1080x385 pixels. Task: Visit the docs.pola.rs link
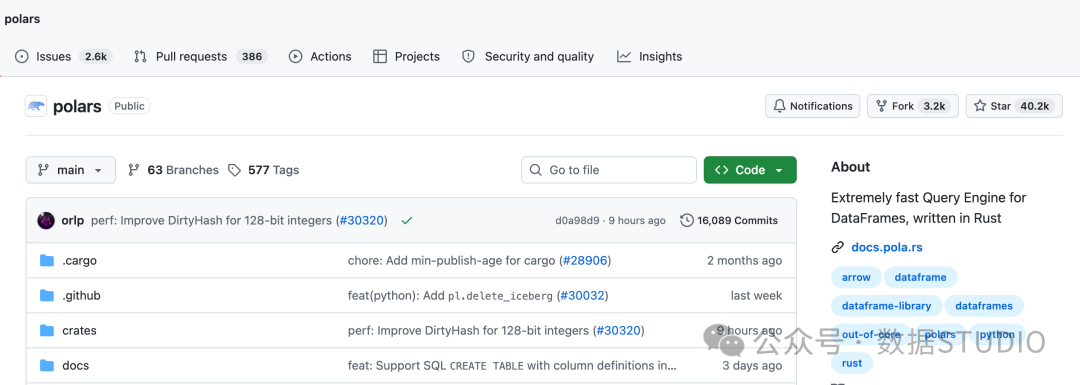887,247
